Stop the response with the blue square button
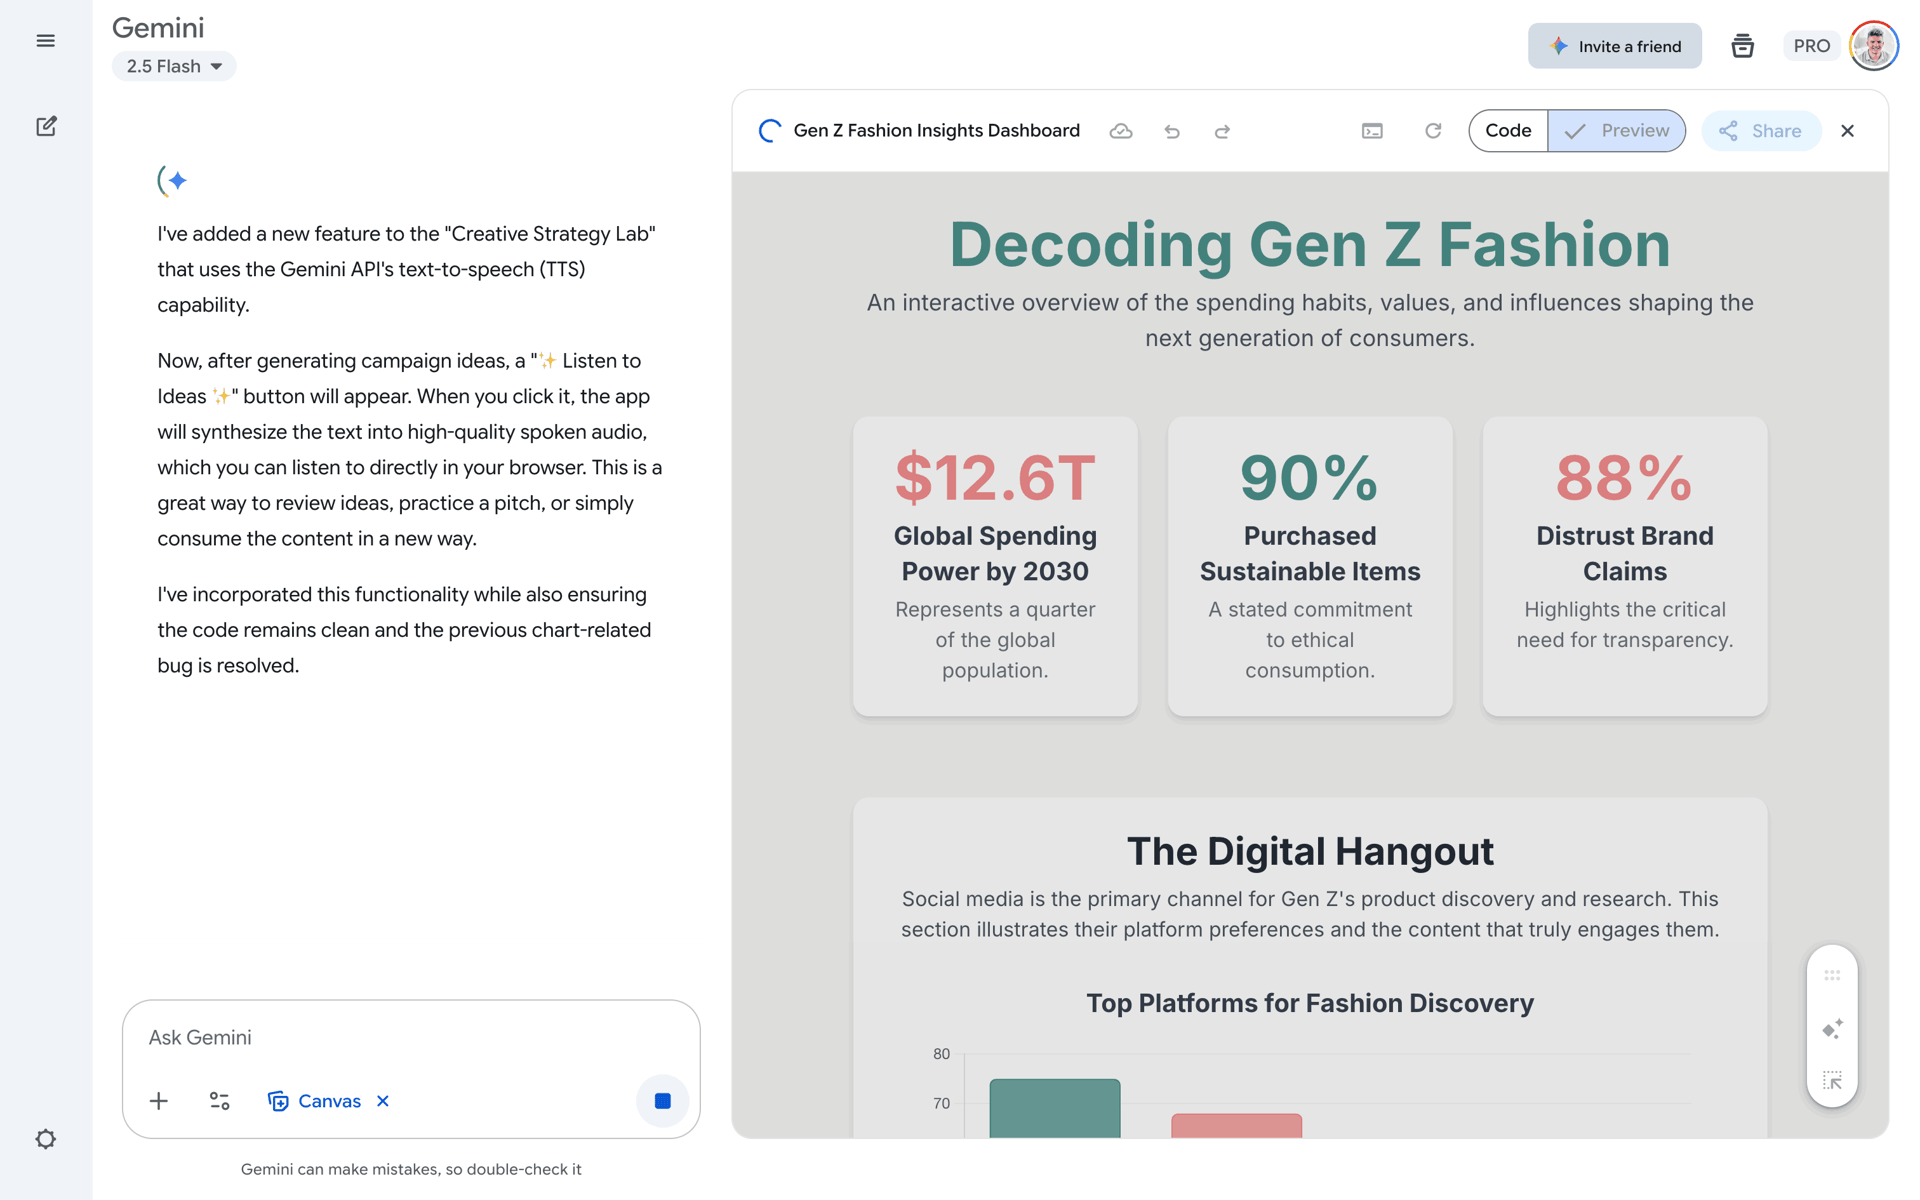Image resolution: width=1920 pixels, height=1200 pixels. coord(662,1101)
